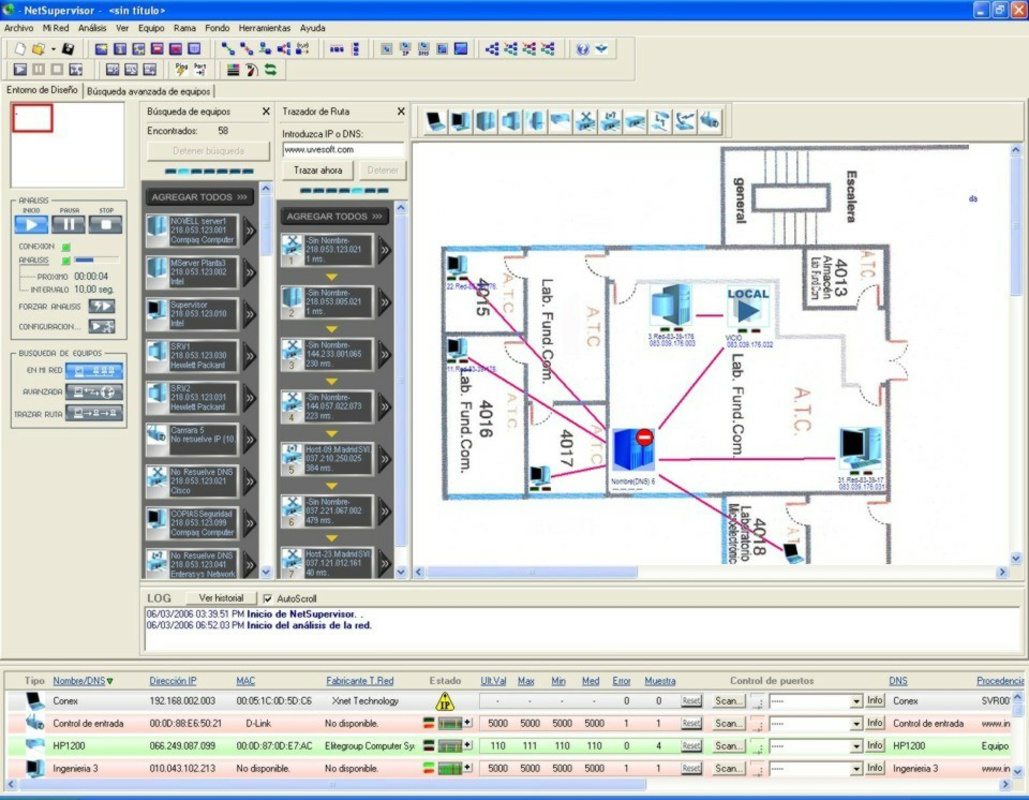The height and width of the screenshot is (800, 1029).
Task: Switch to Búsqueda avanzada de equipos tab
Action: point(149,91)
